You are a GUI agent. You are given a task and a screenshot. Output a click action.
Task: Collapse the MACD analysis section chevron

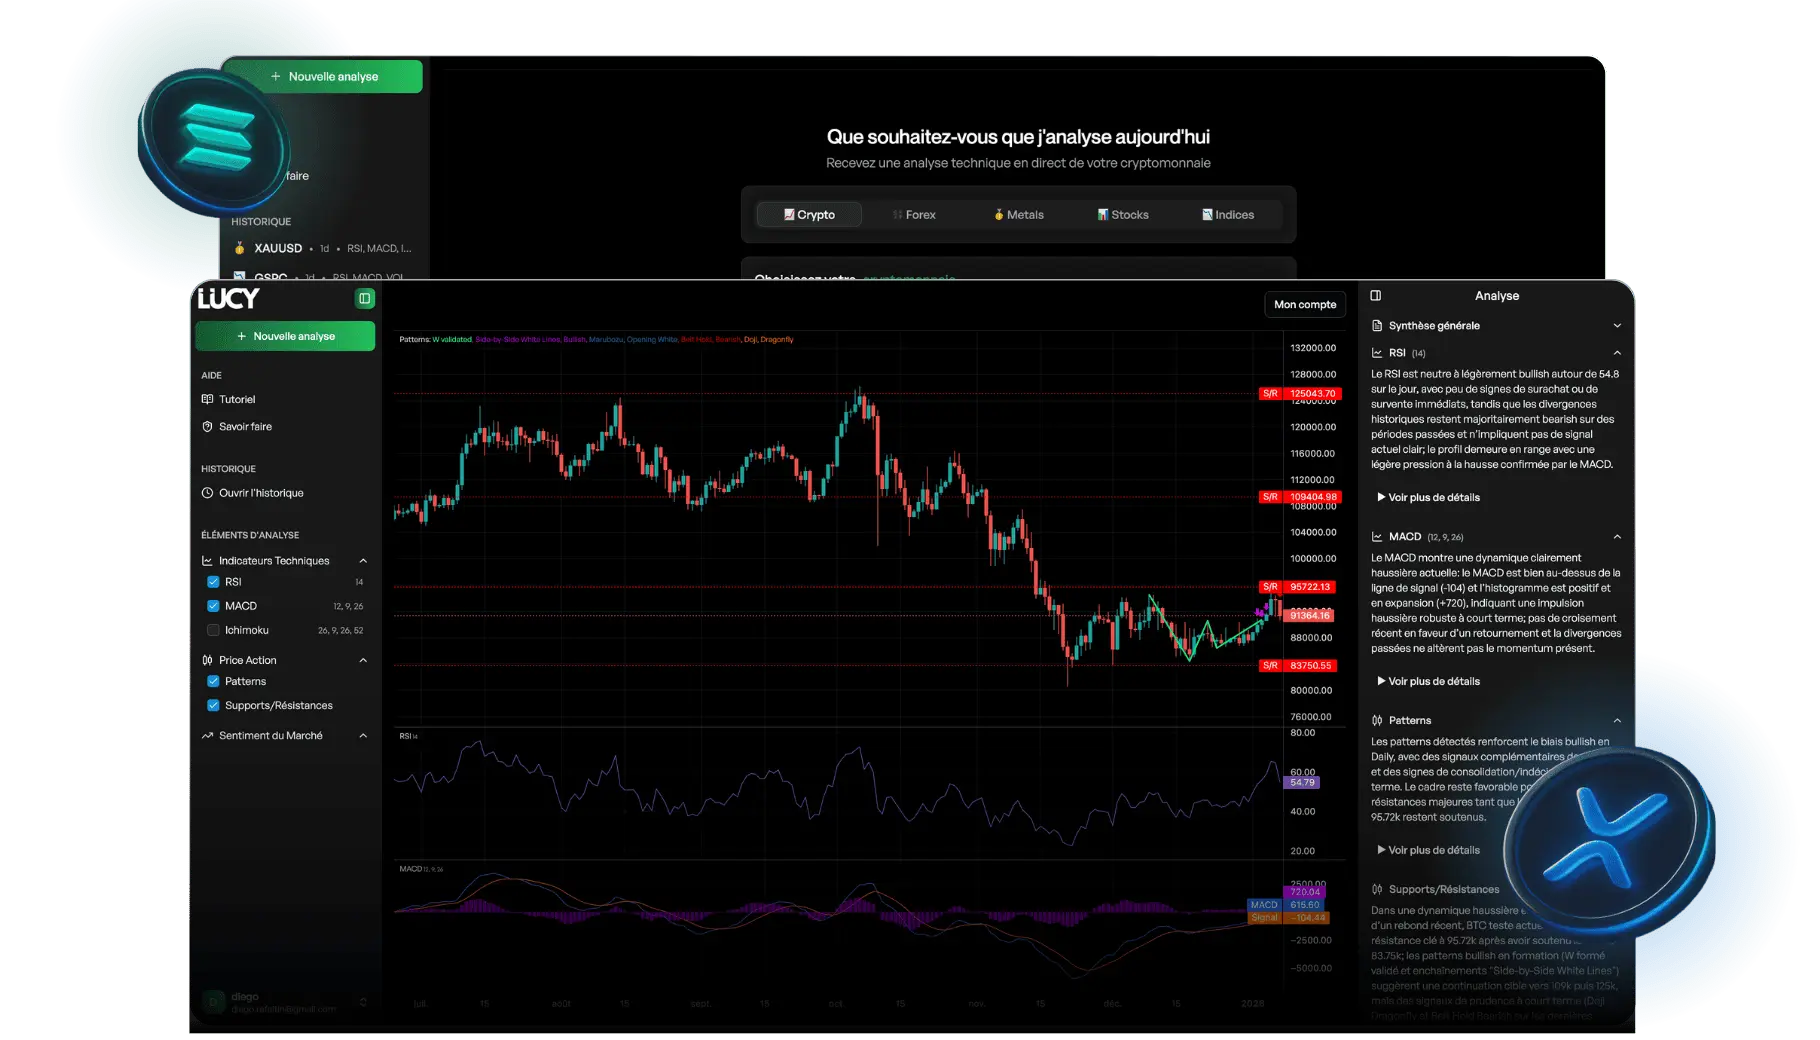[1617, 537]
